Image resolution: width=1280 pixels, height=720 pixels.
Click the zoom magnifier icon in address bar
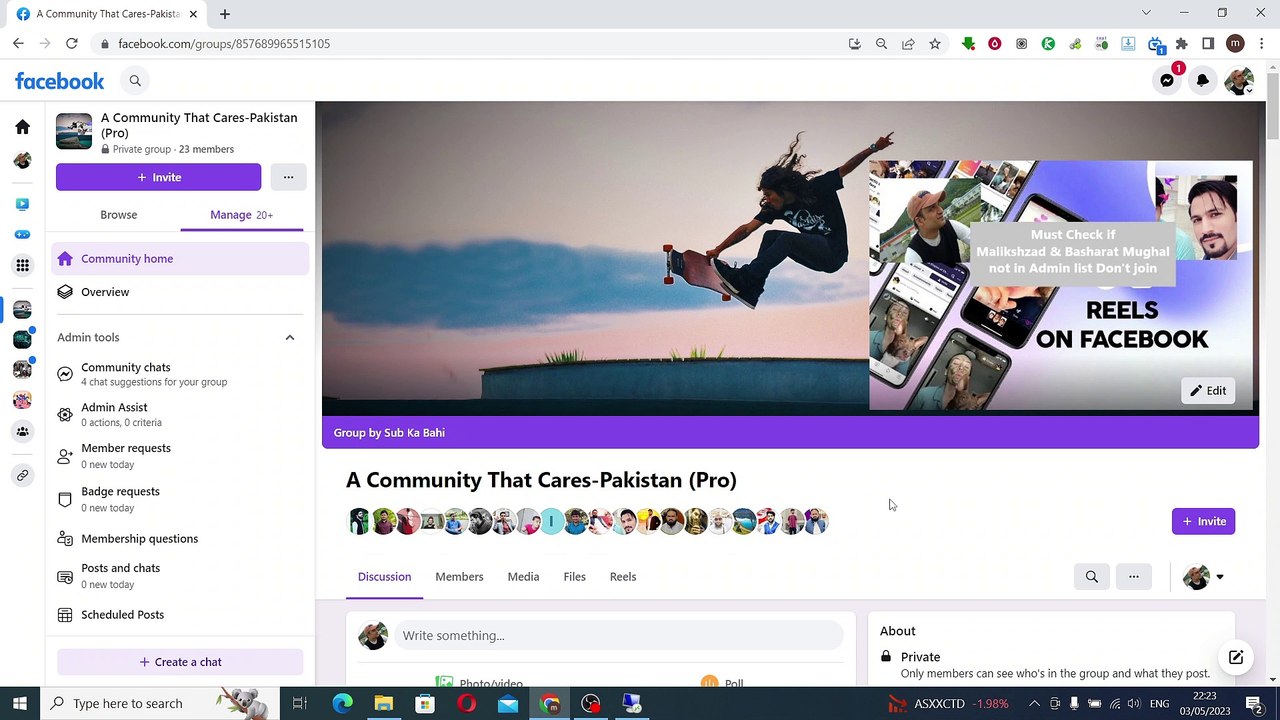coord(881,44)
